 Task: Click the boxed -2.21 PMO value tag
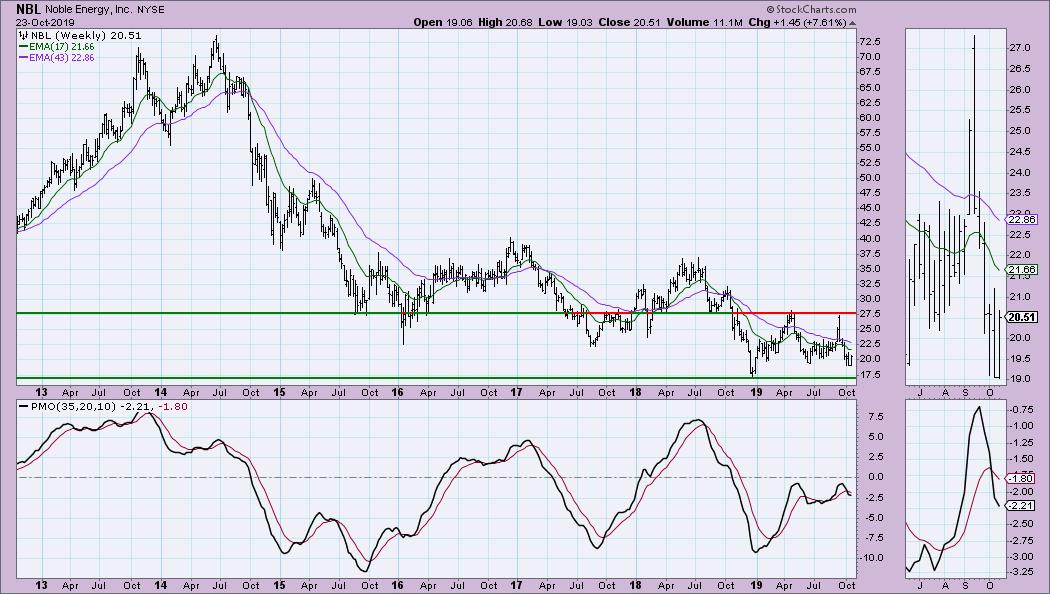coord(1022,506)
